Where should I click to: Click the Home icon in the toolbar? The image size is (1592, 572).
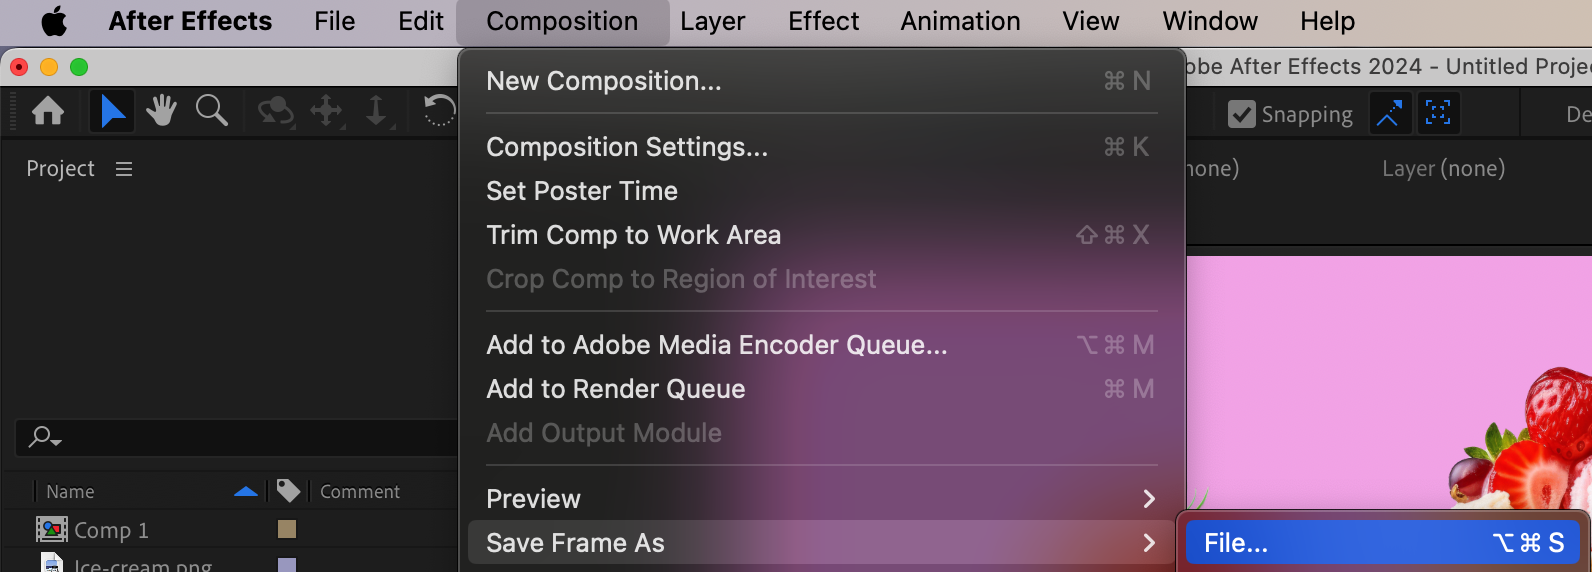48,111
